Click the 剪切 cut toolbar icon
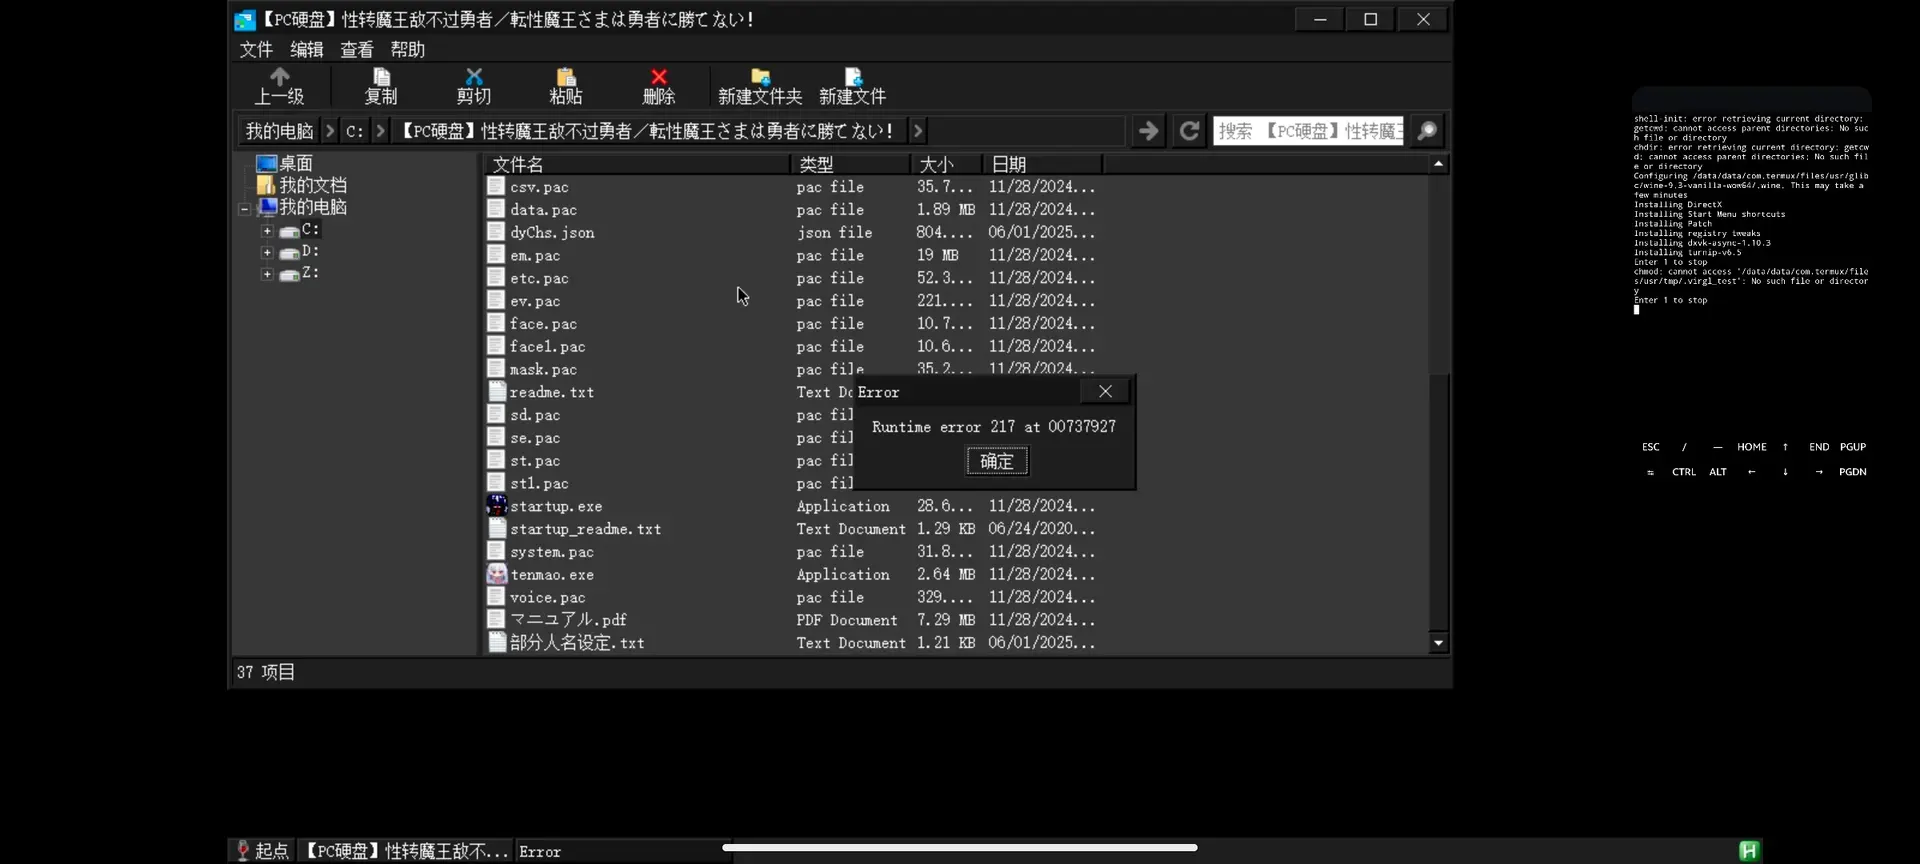This screenshot has height=864, width=1920. point(474,86)
